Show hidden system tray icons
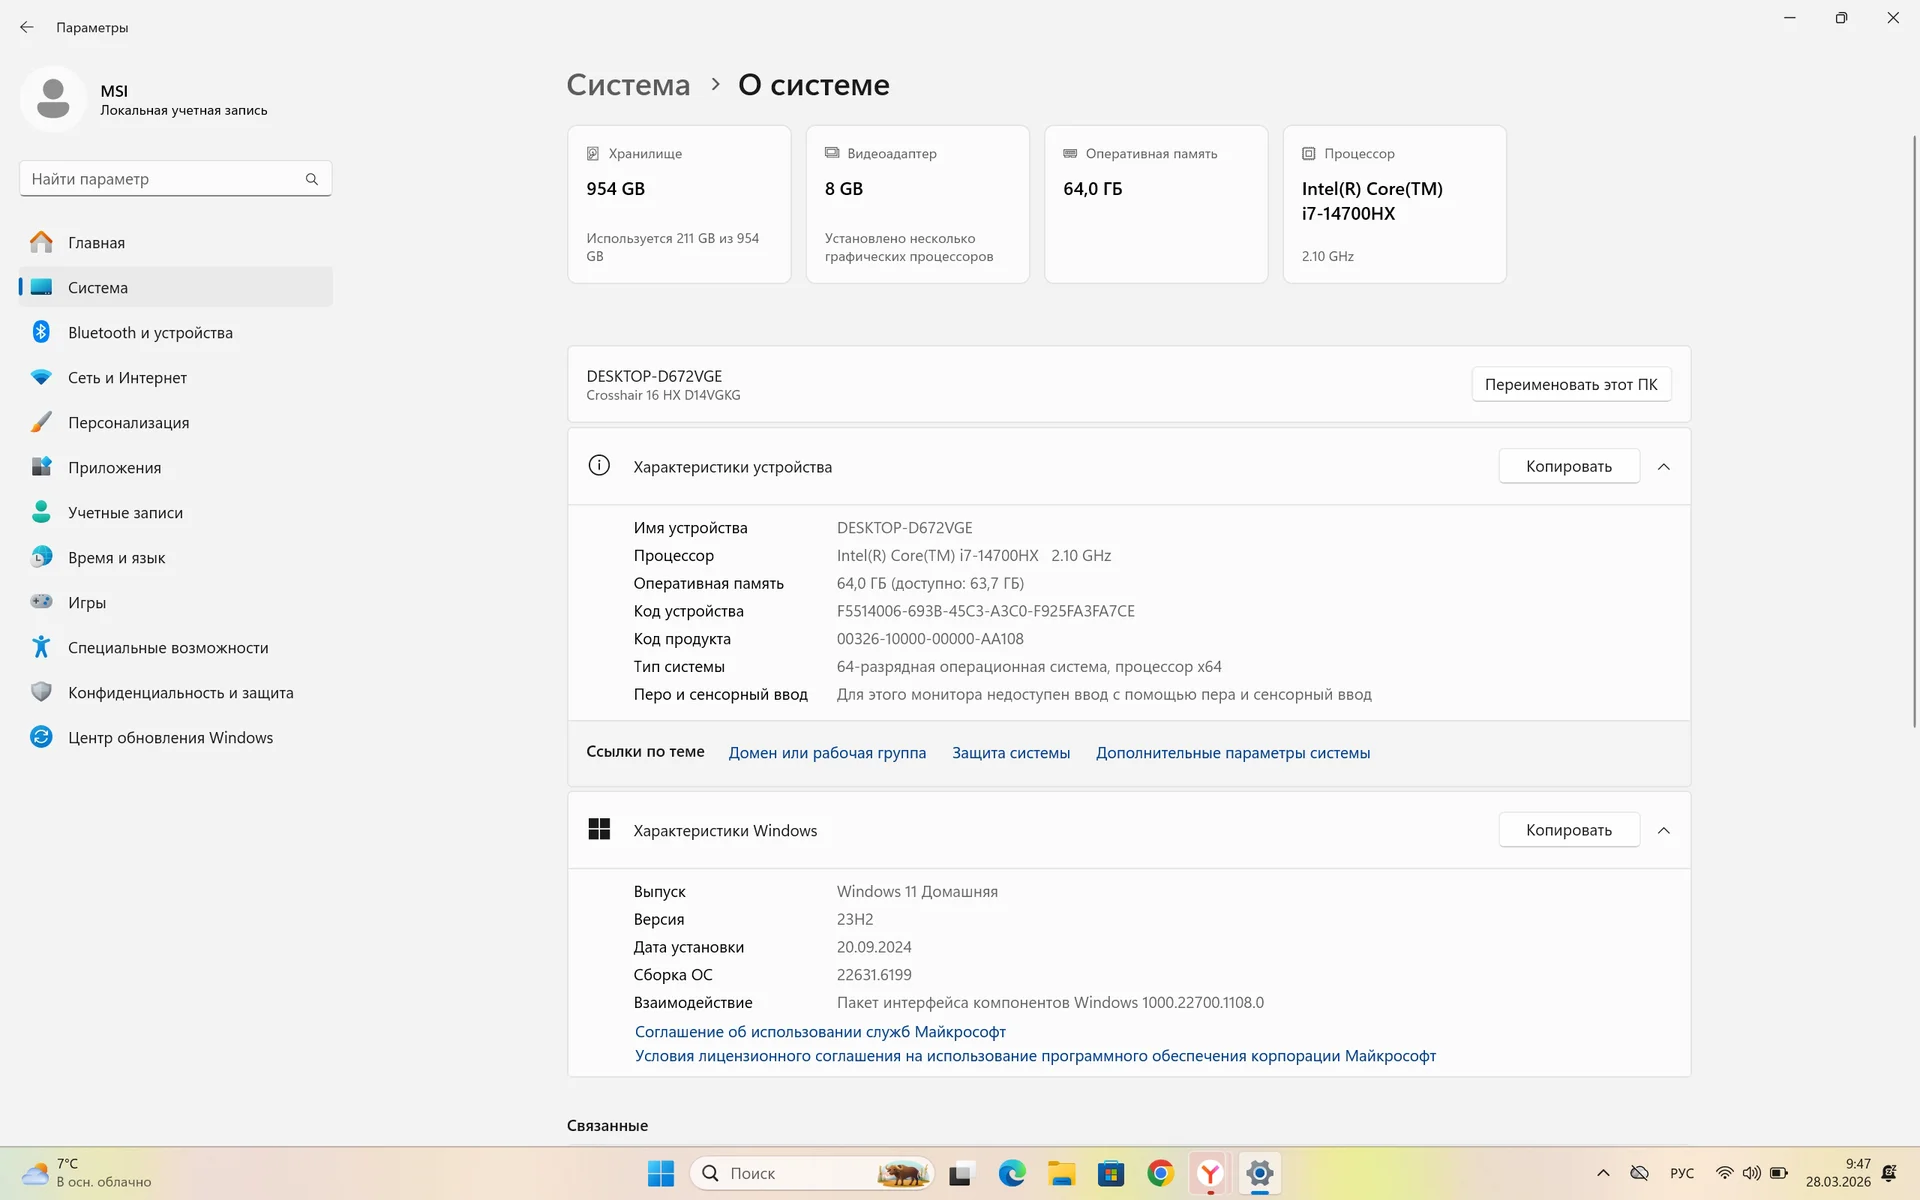 coord(1603,1173)
